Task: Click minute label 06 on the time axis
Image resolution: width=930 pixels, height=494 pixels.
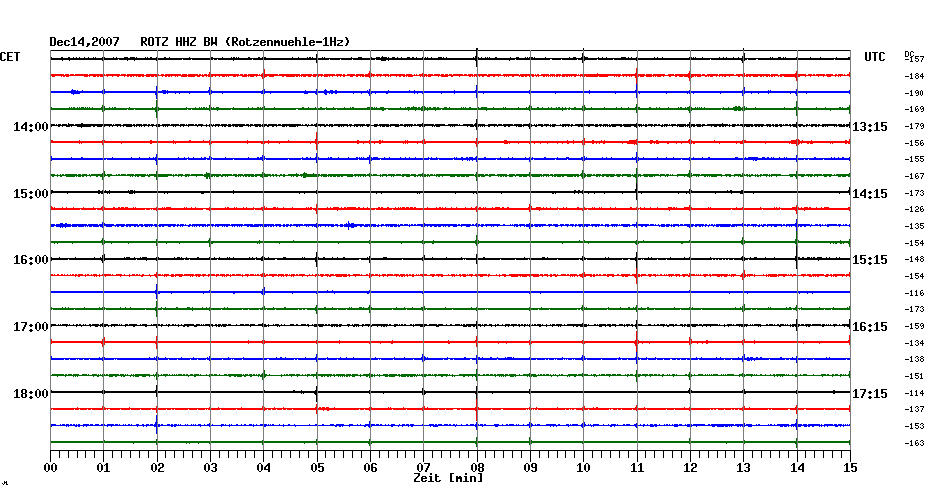Action: pos(370,468)
